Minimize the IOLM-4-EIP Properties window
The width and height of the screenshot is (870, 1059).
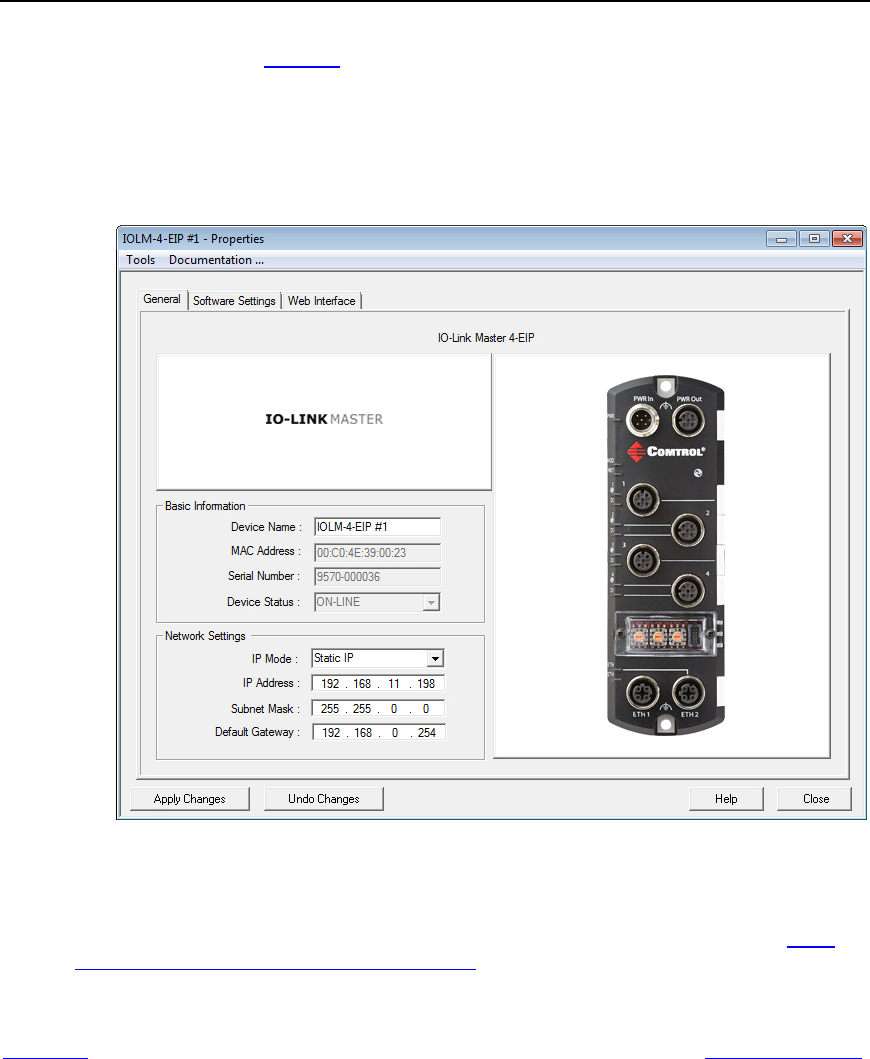pos(782,239)
